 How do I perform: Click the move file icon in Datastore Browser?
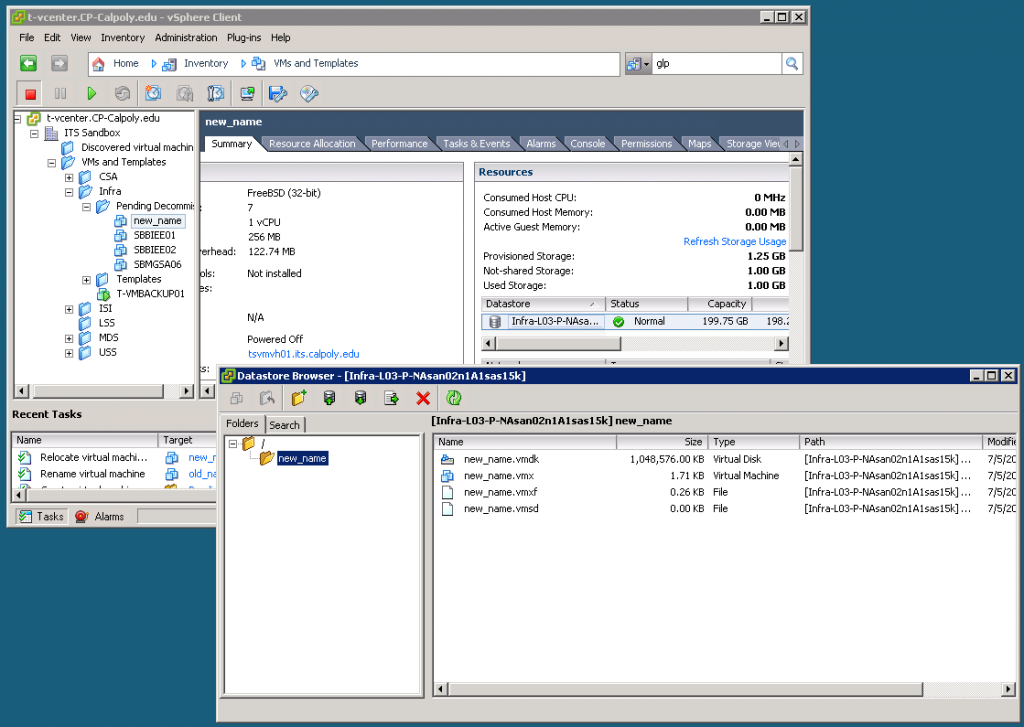391,398
